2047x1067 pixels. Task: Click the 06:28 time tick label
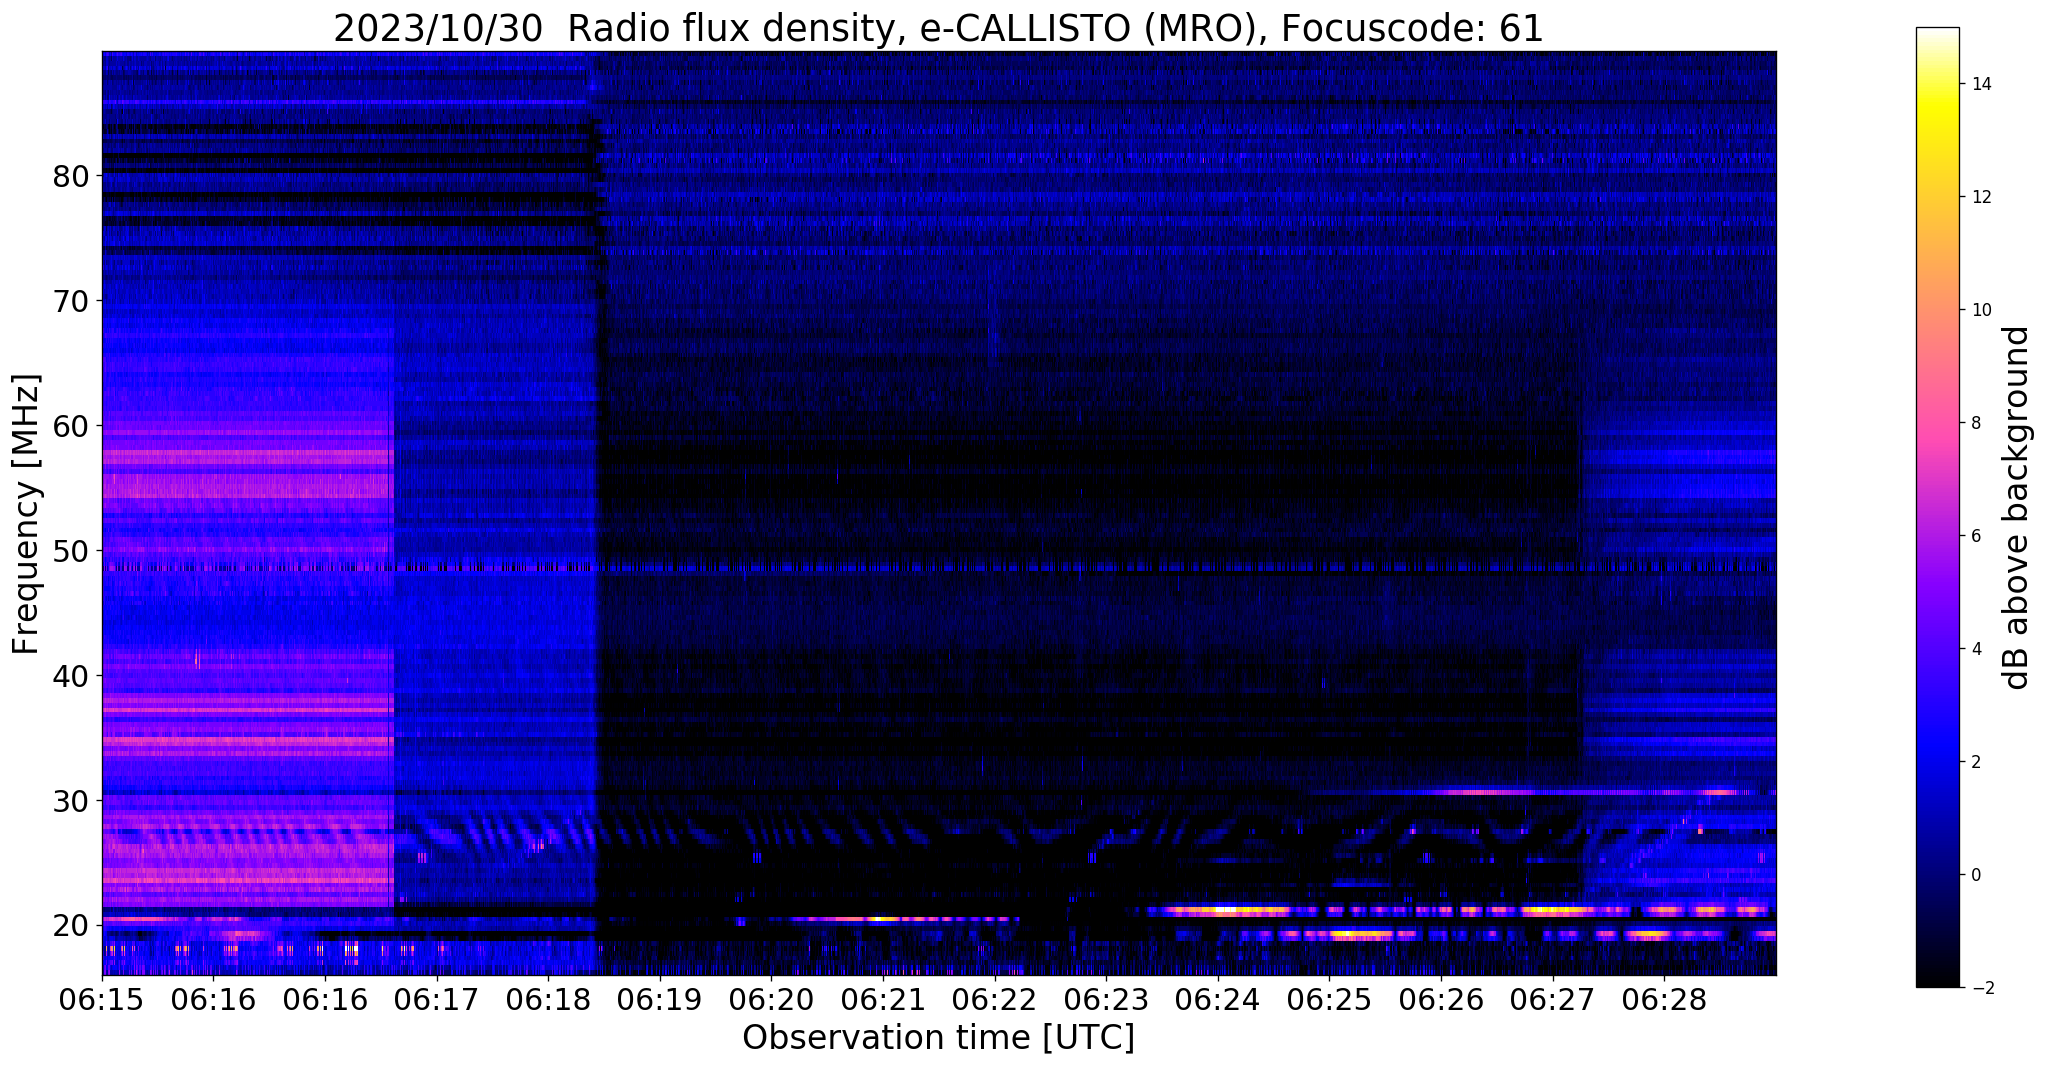point(1664,999)
